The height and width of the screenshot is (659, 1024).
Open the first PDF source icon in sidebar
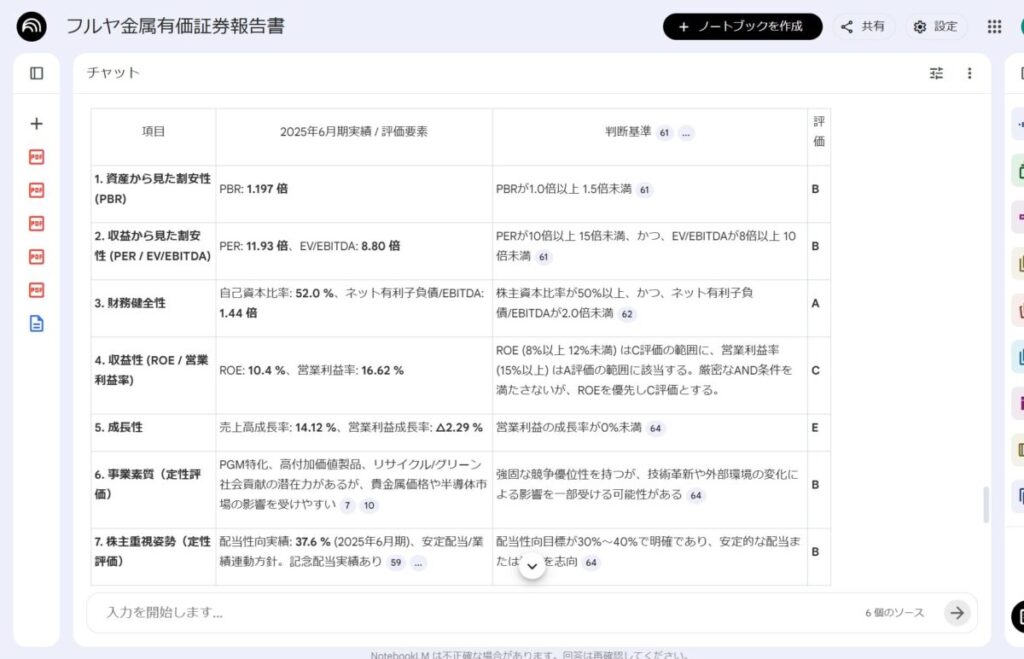[37, 157]
